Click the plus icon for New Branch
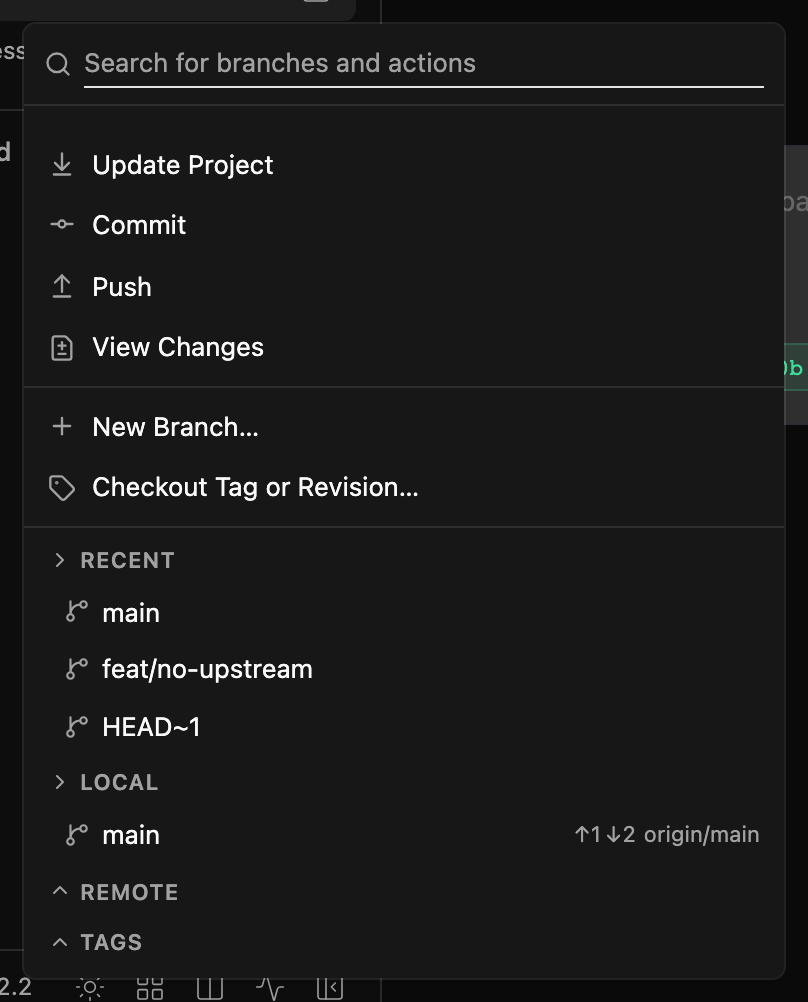Screen dimensions: 808x1002 click(62, 426)
